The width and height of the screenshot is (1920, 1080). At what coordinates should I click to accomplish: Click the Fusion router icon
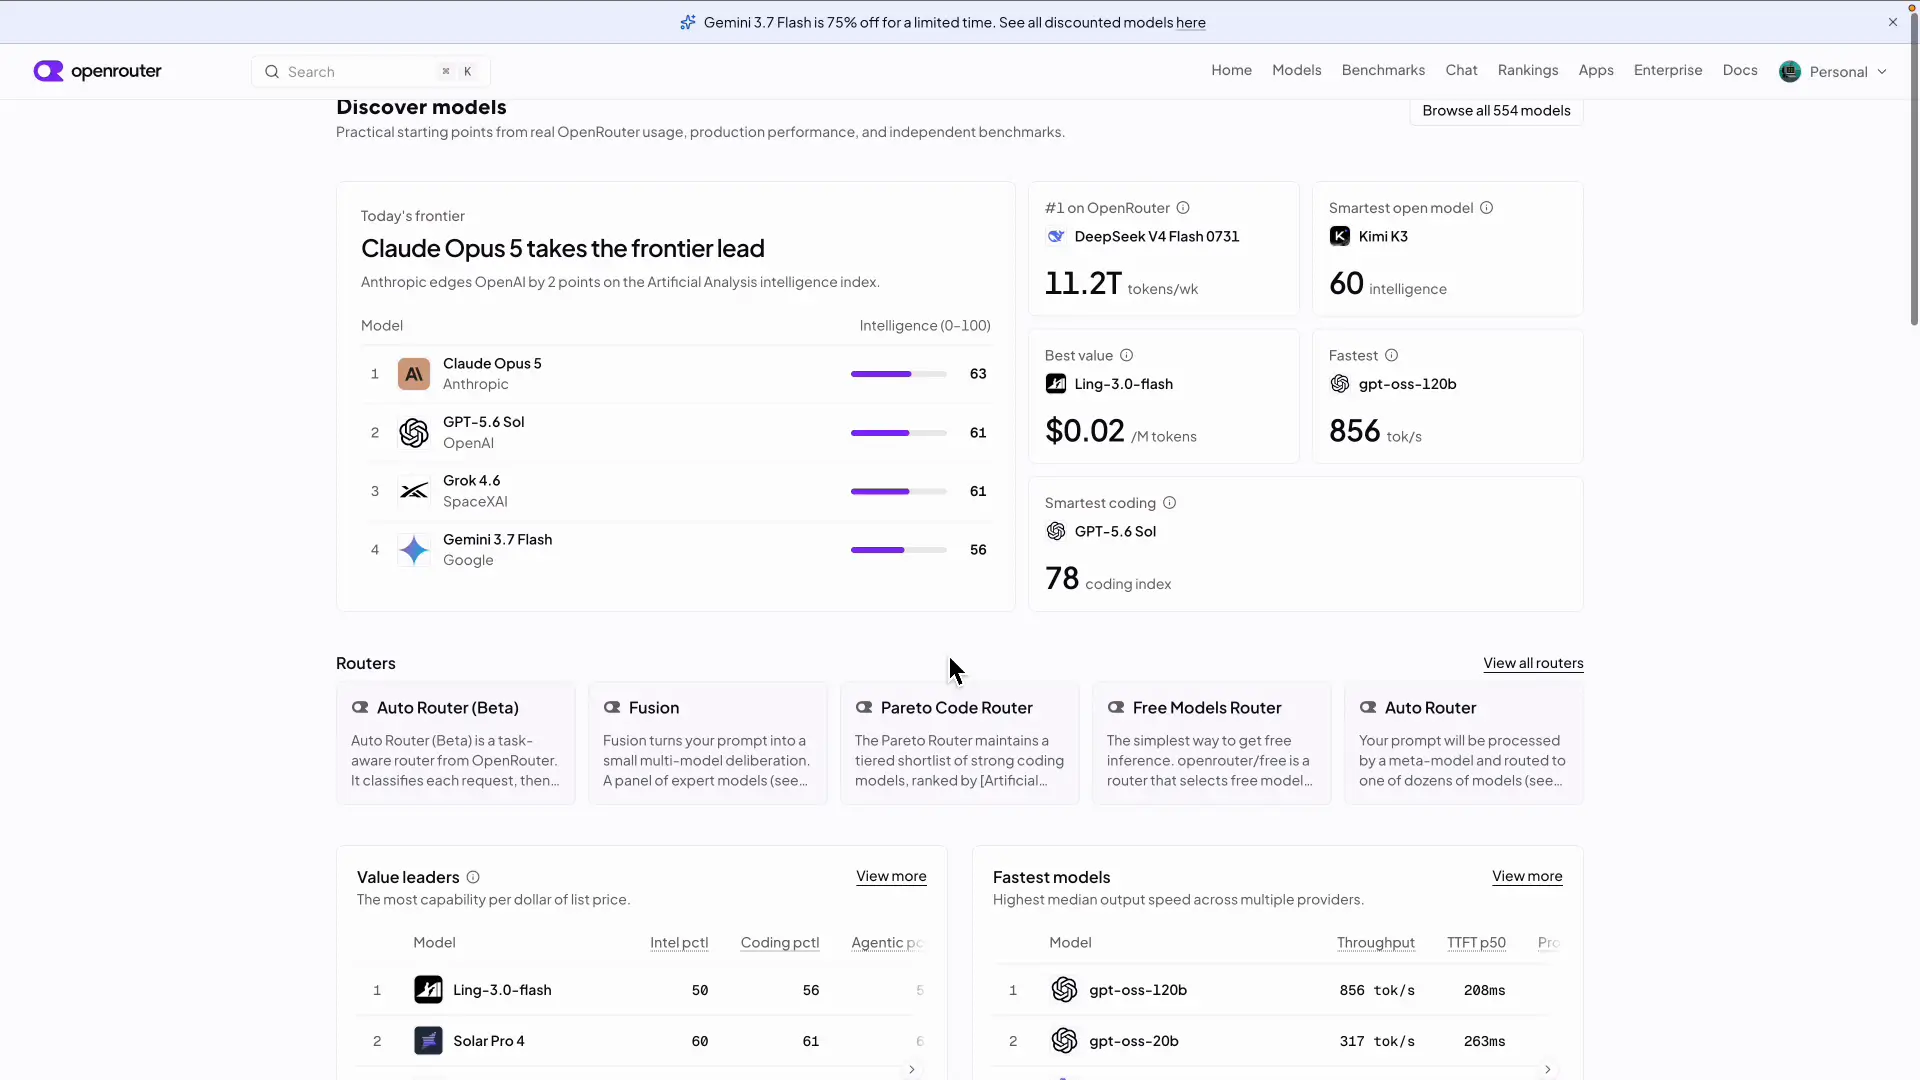click(x=612, y=708)
